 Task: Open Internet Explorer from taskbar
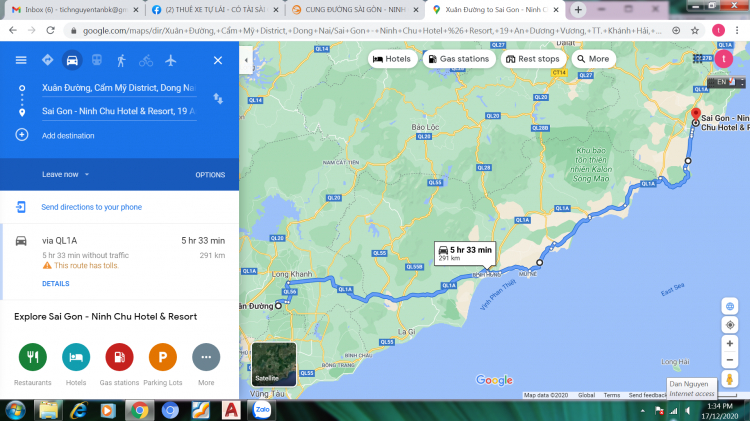click(79, 410)
